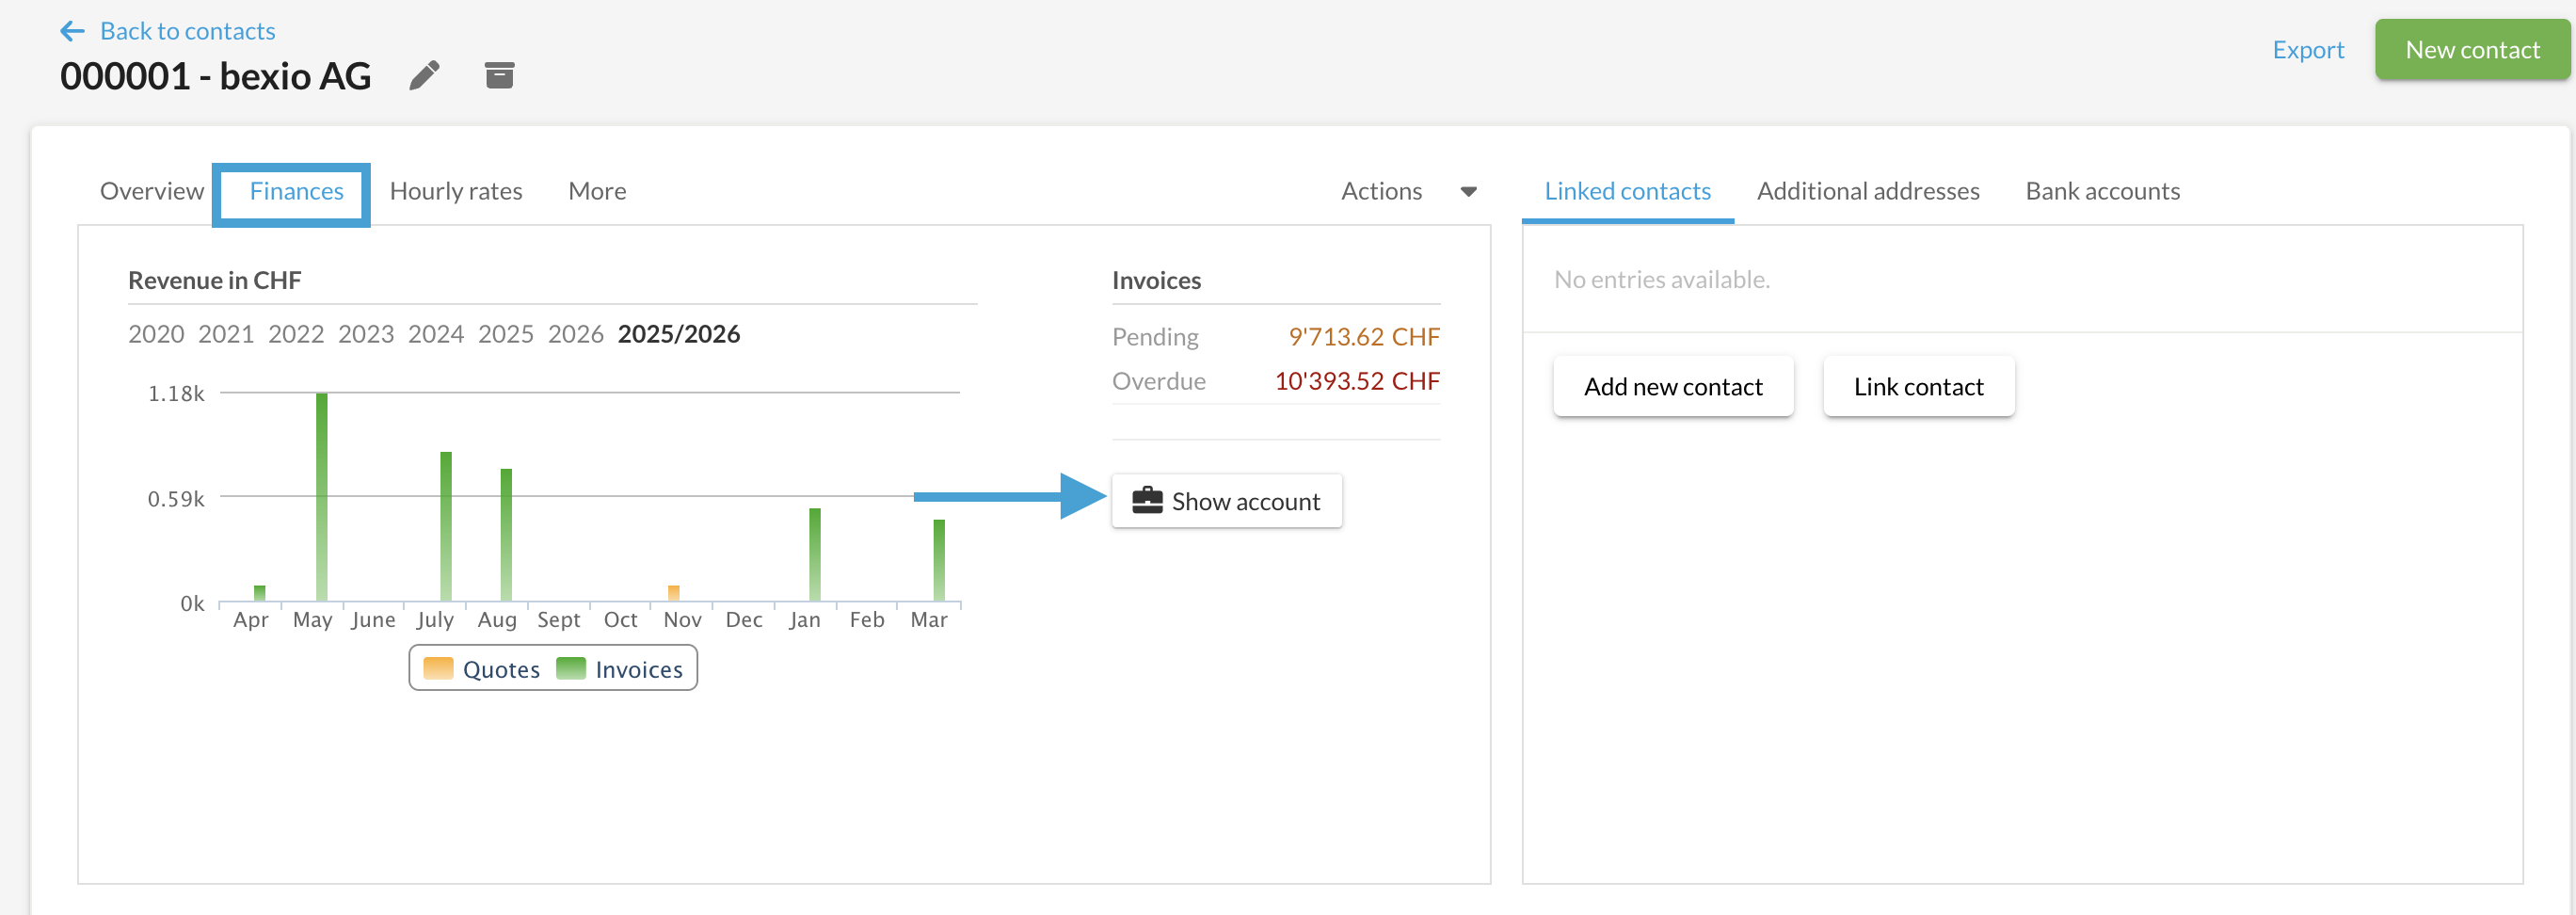Click the back arrow icon before Back to contacts
Image resolution: width=2576 pixels, height=915 pixels.
[x=72, y=31]
